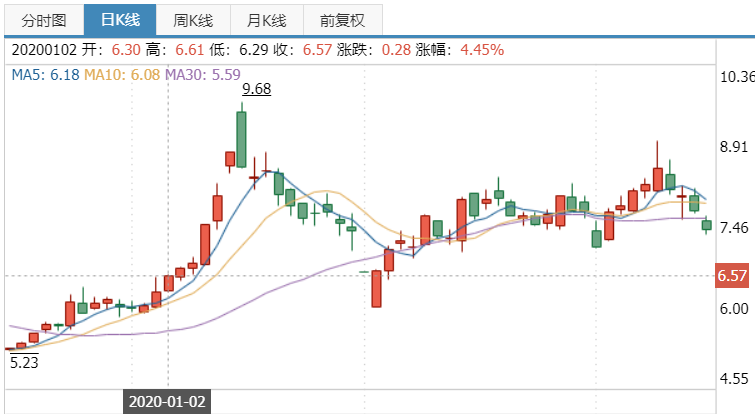Click the red 6.57 current price tag
Image resolution: width=755 pixels, height=414 pixels.
[x=732, y=275]
